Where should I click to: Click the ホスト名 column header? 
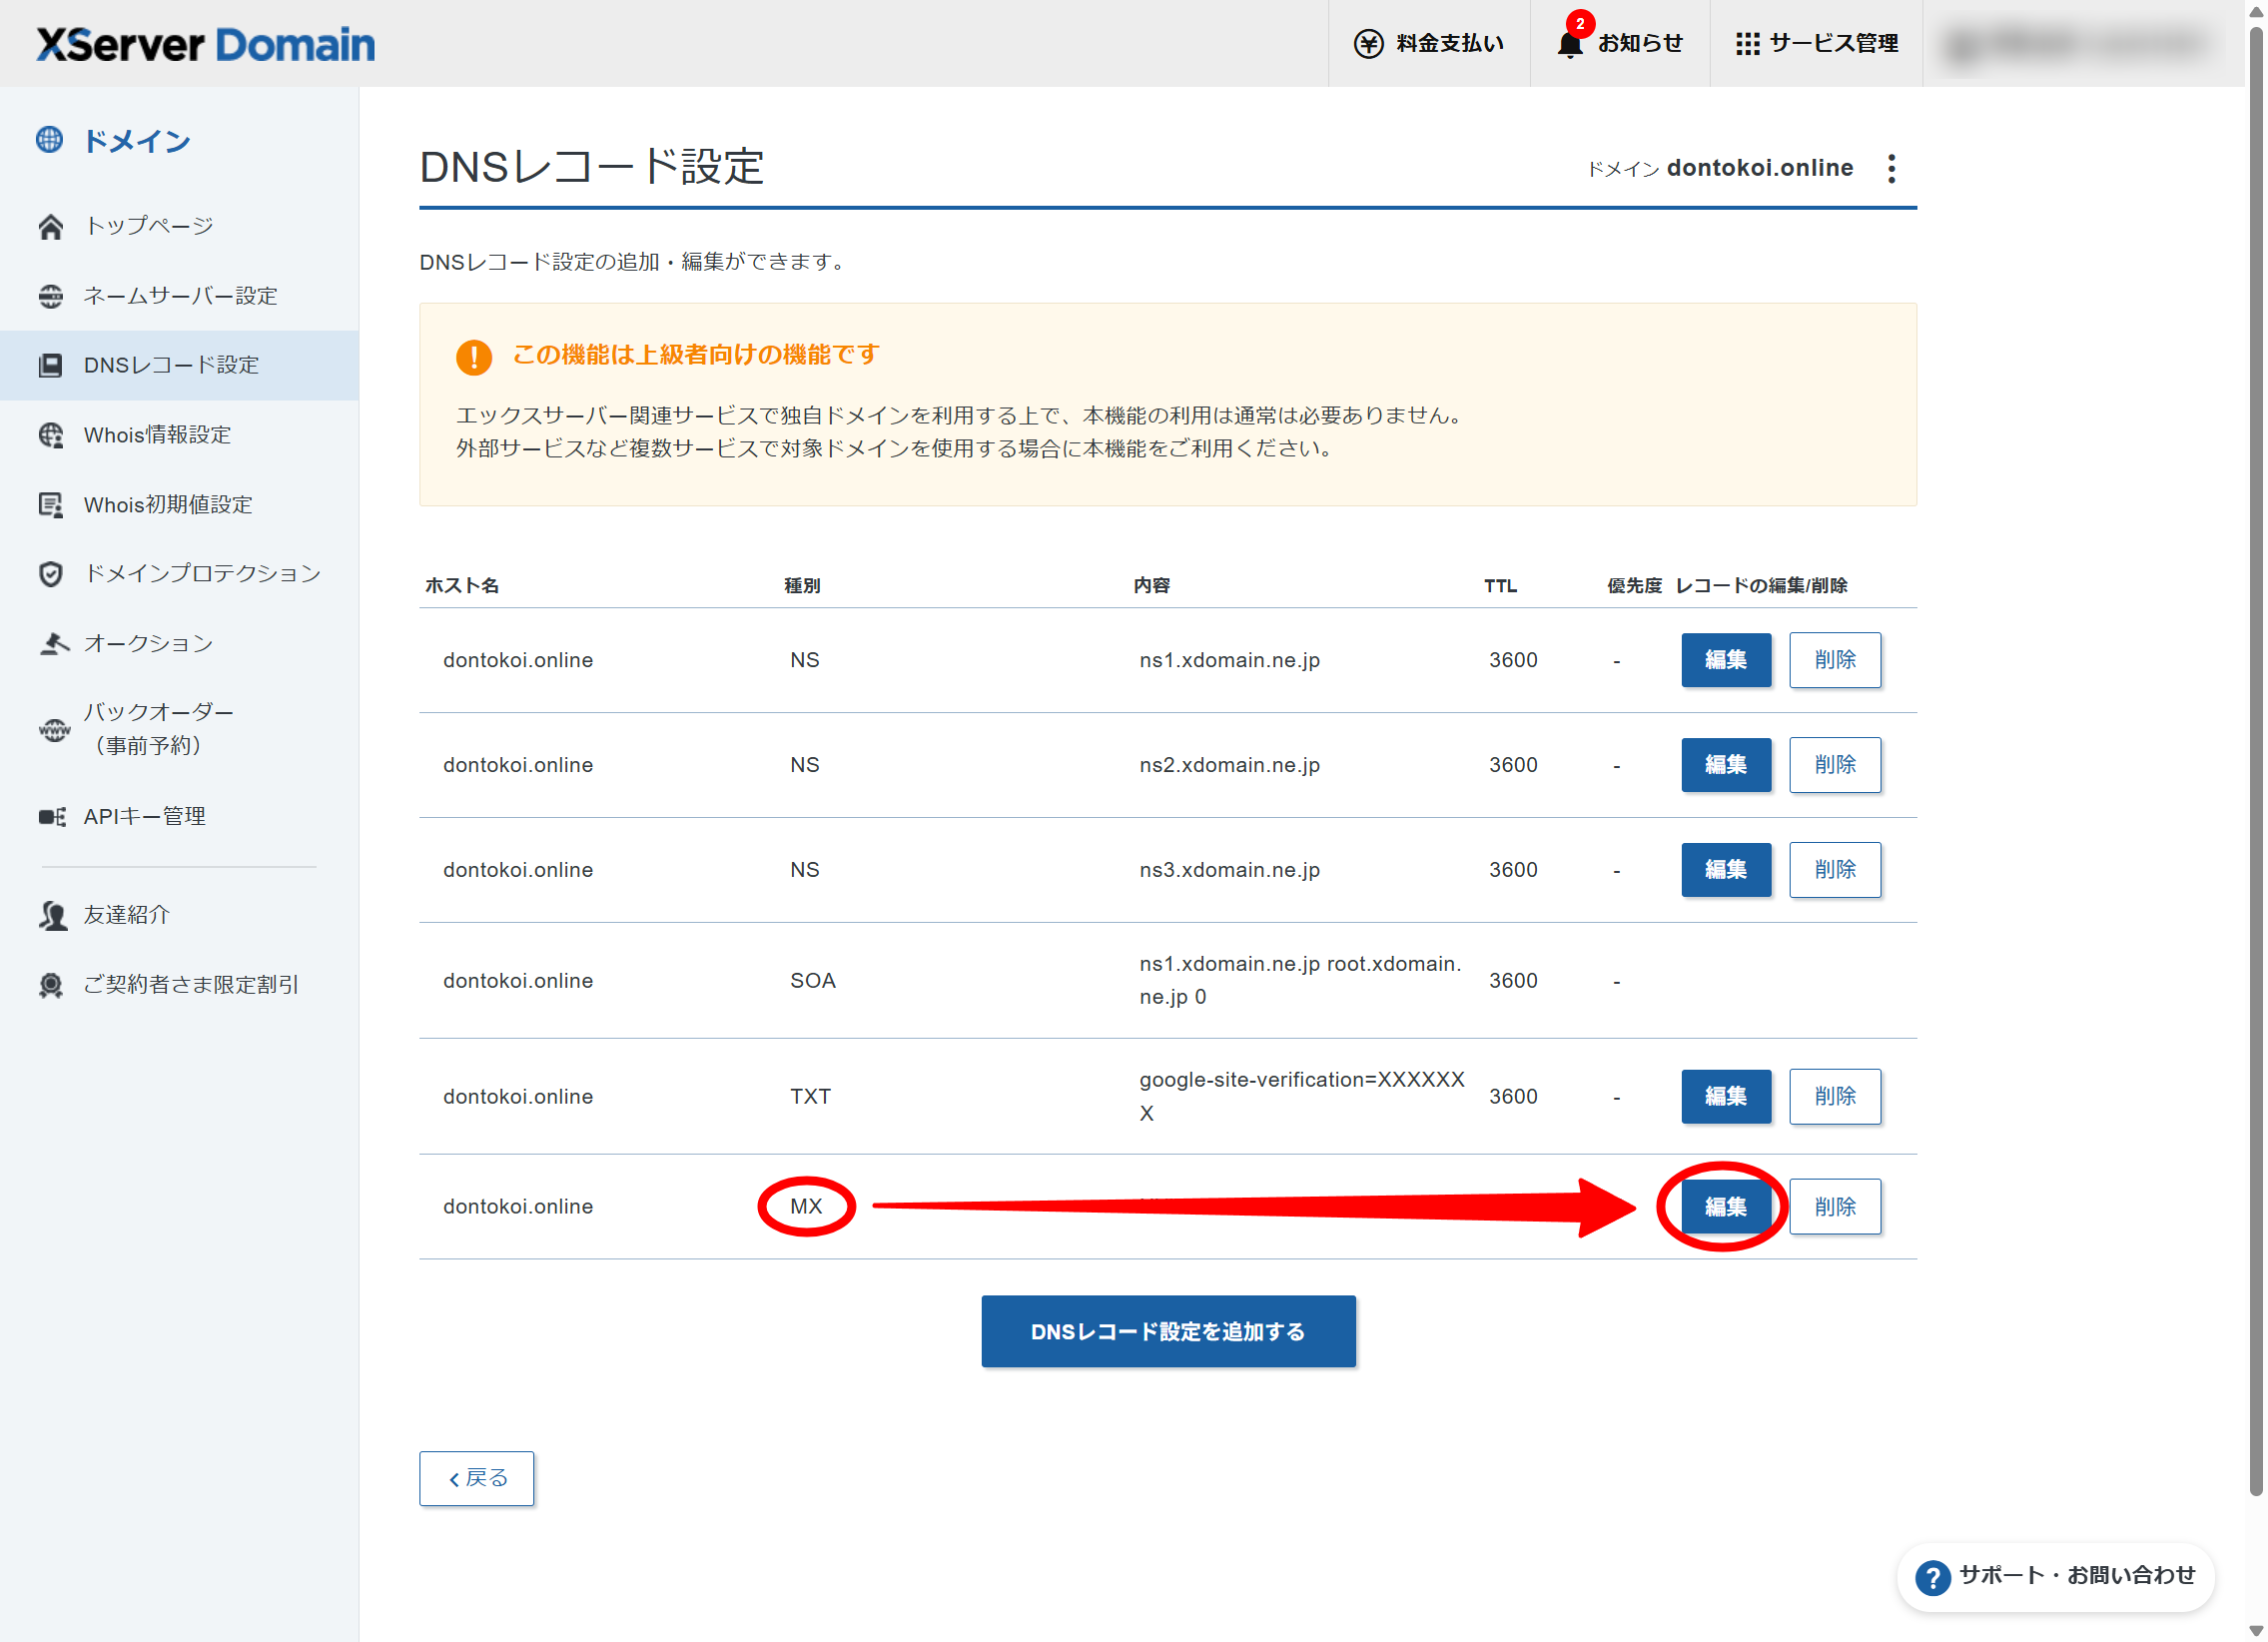click(x=462, y=586)
